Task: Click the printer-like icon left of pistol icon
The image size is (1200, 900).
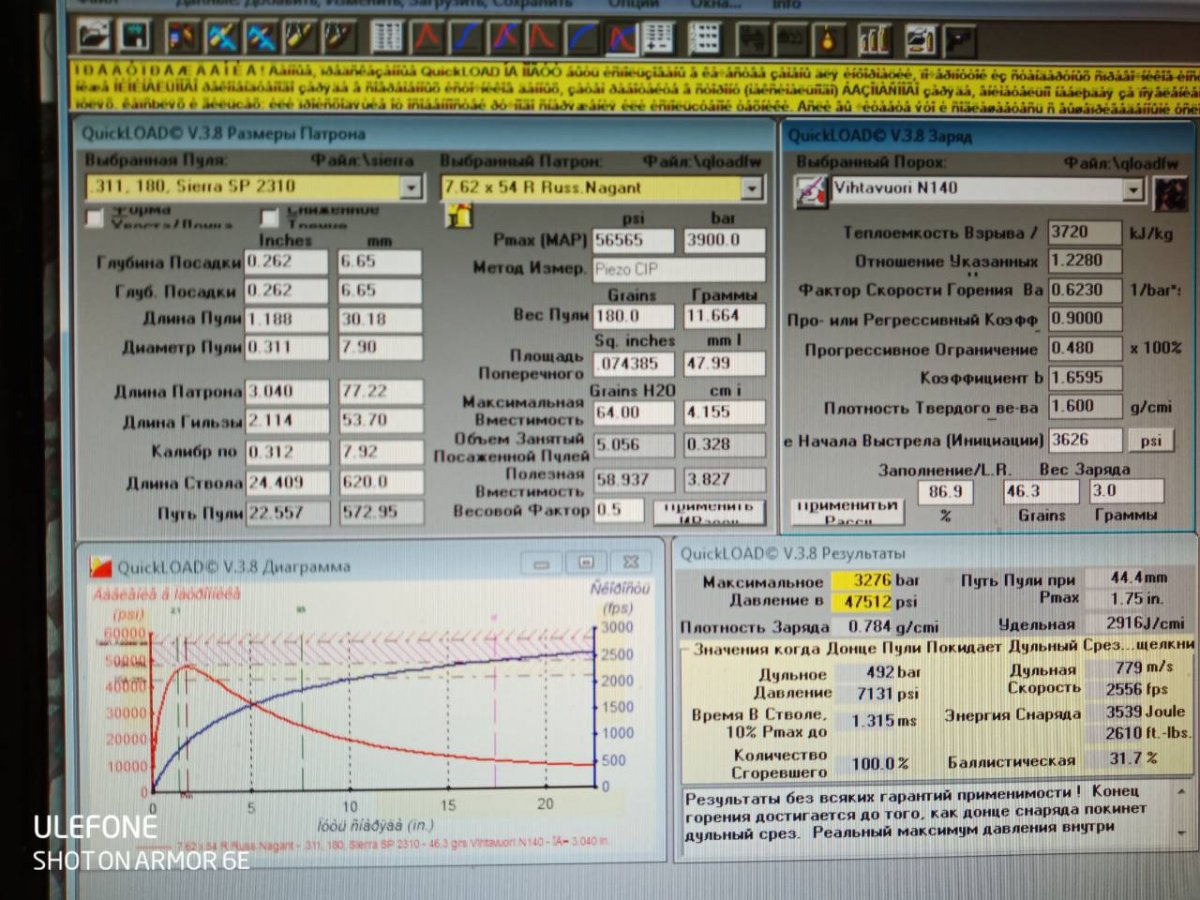Action: [x=920, y=38]
